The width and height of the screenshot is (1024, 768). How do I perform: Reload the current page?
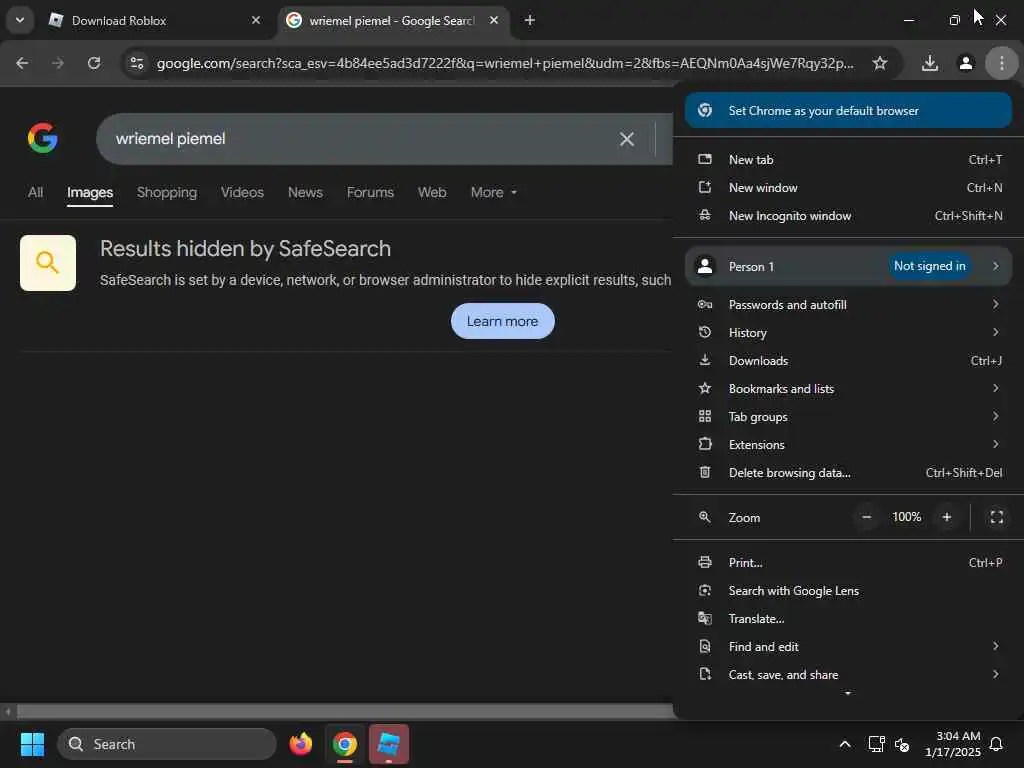coord(94,63)
